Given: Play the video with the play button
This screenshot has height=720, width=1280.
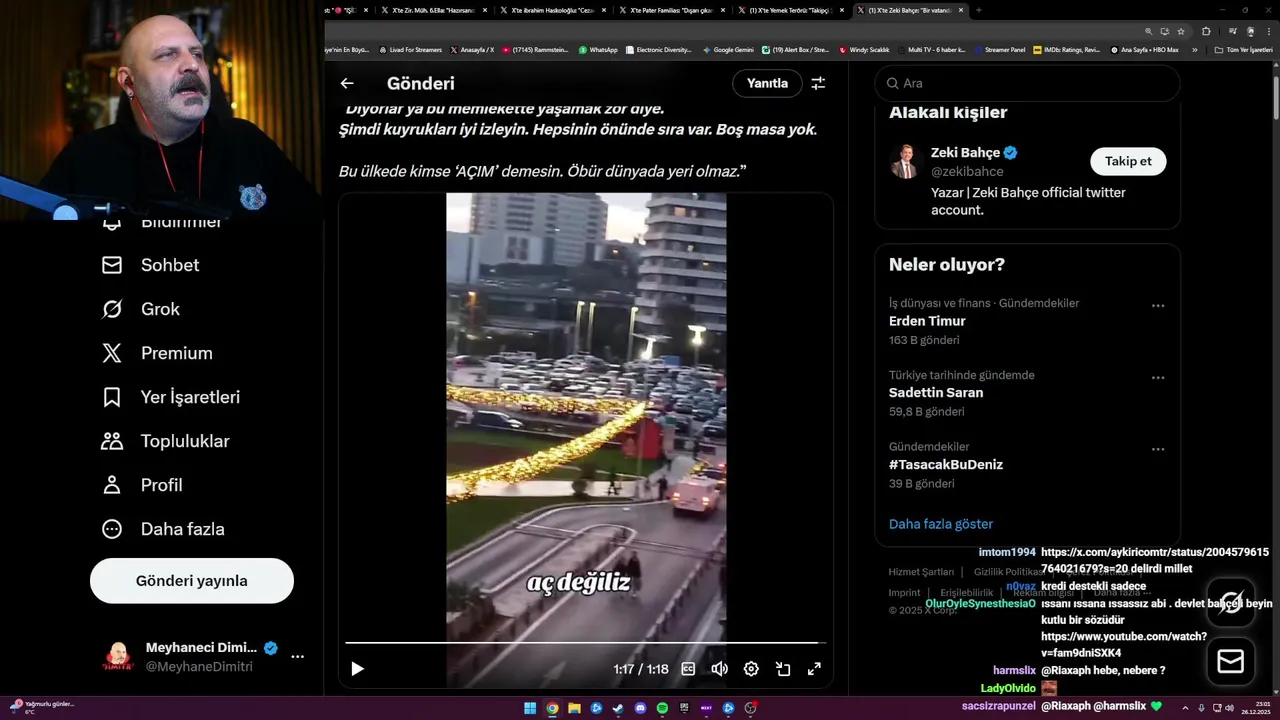Looking at the screenshot, I should pyautogui.click(x=357, y=669).
